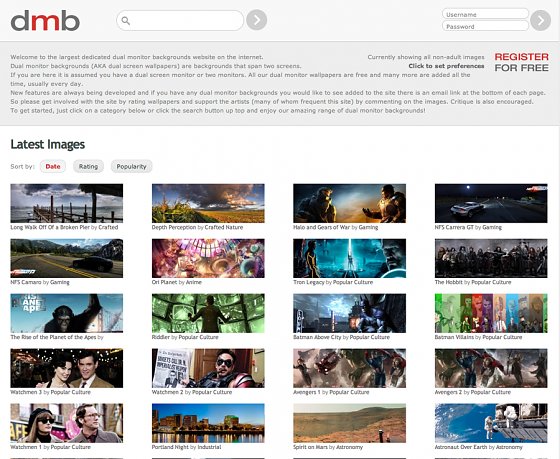The width and height of the screenshot is (560, 459).
Task: Focus the search input field
Action: click(180, 20)
